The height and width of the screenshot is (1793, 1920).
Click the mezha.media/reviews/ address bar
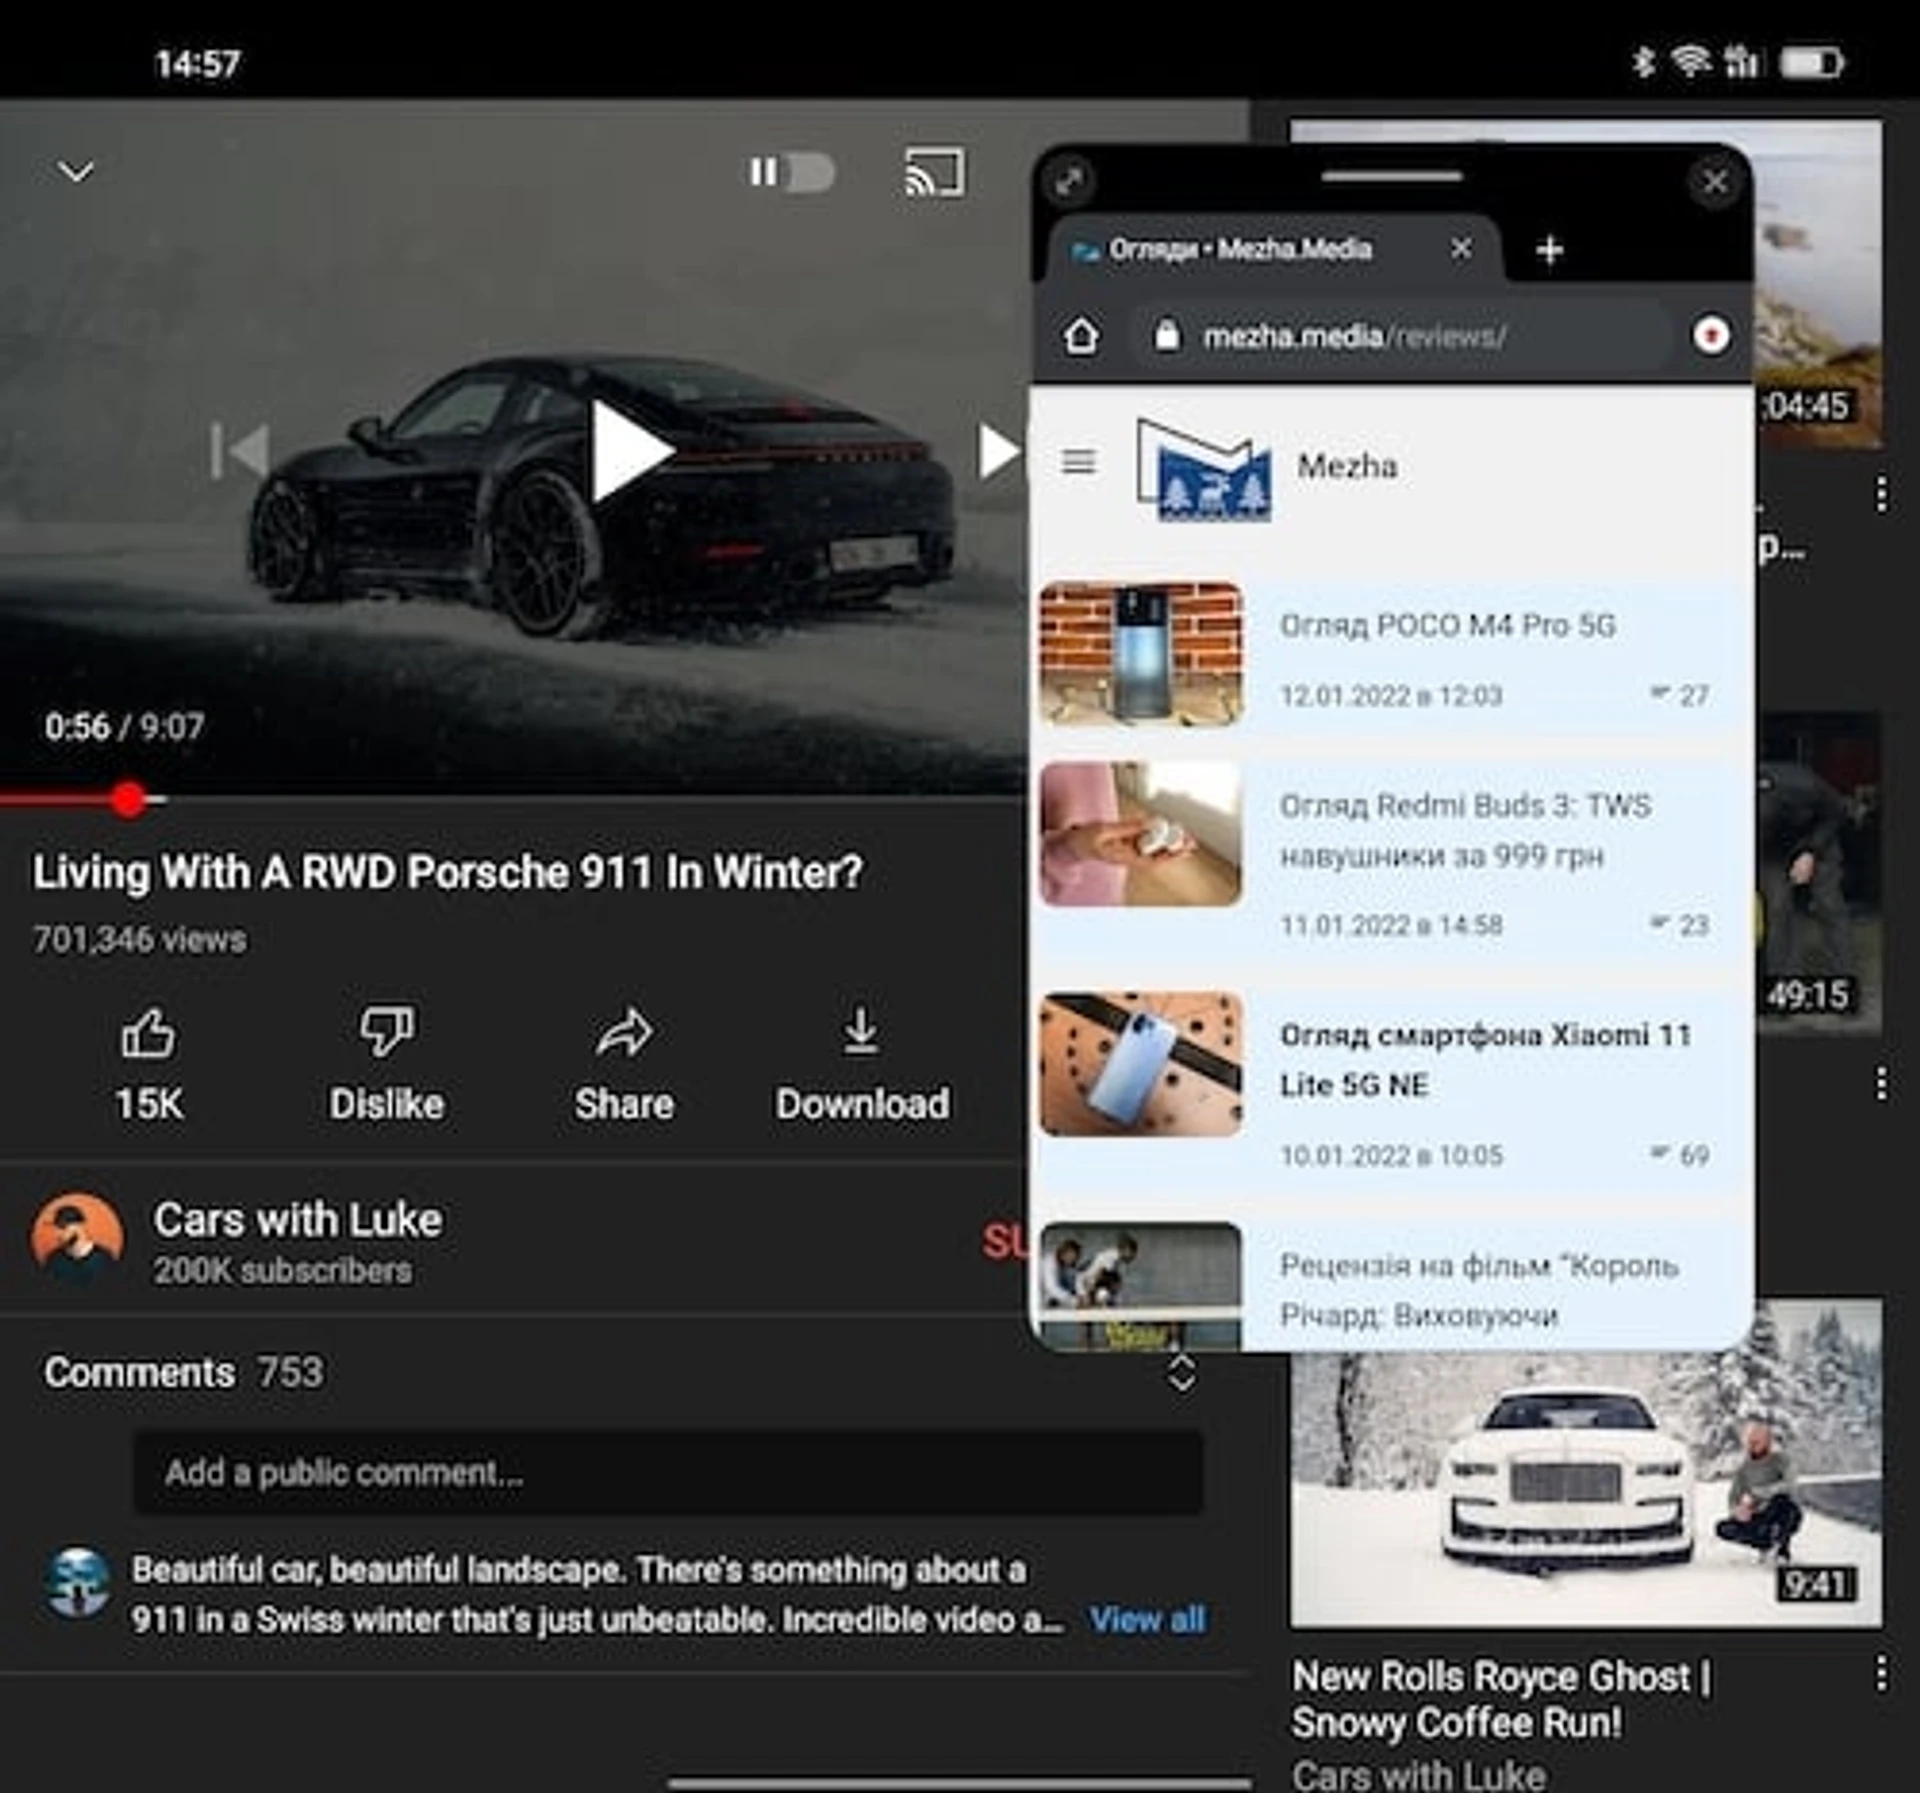(x=1400, y=336)
